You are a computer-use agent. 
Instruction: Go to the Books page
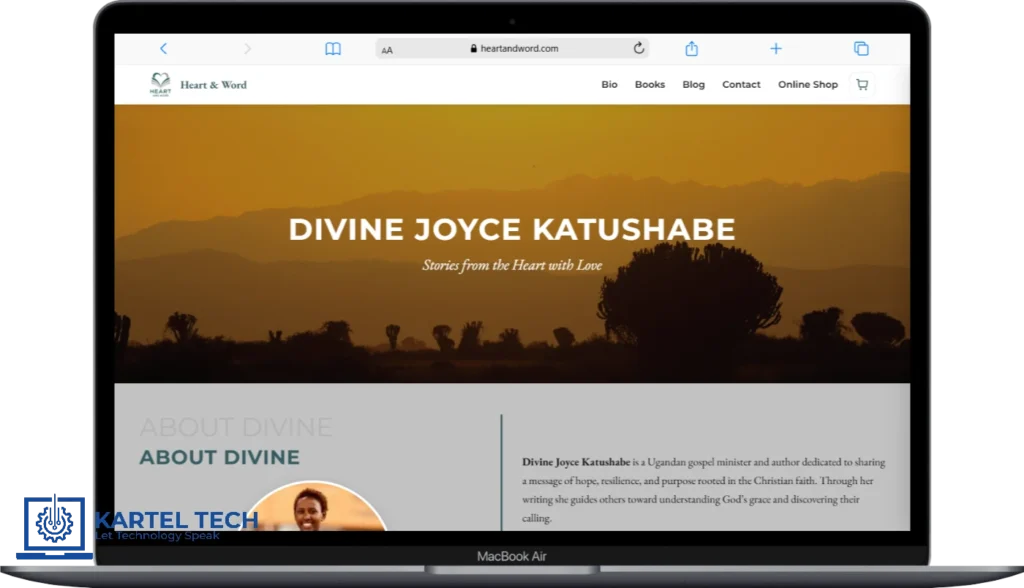[x=649, y=85]
